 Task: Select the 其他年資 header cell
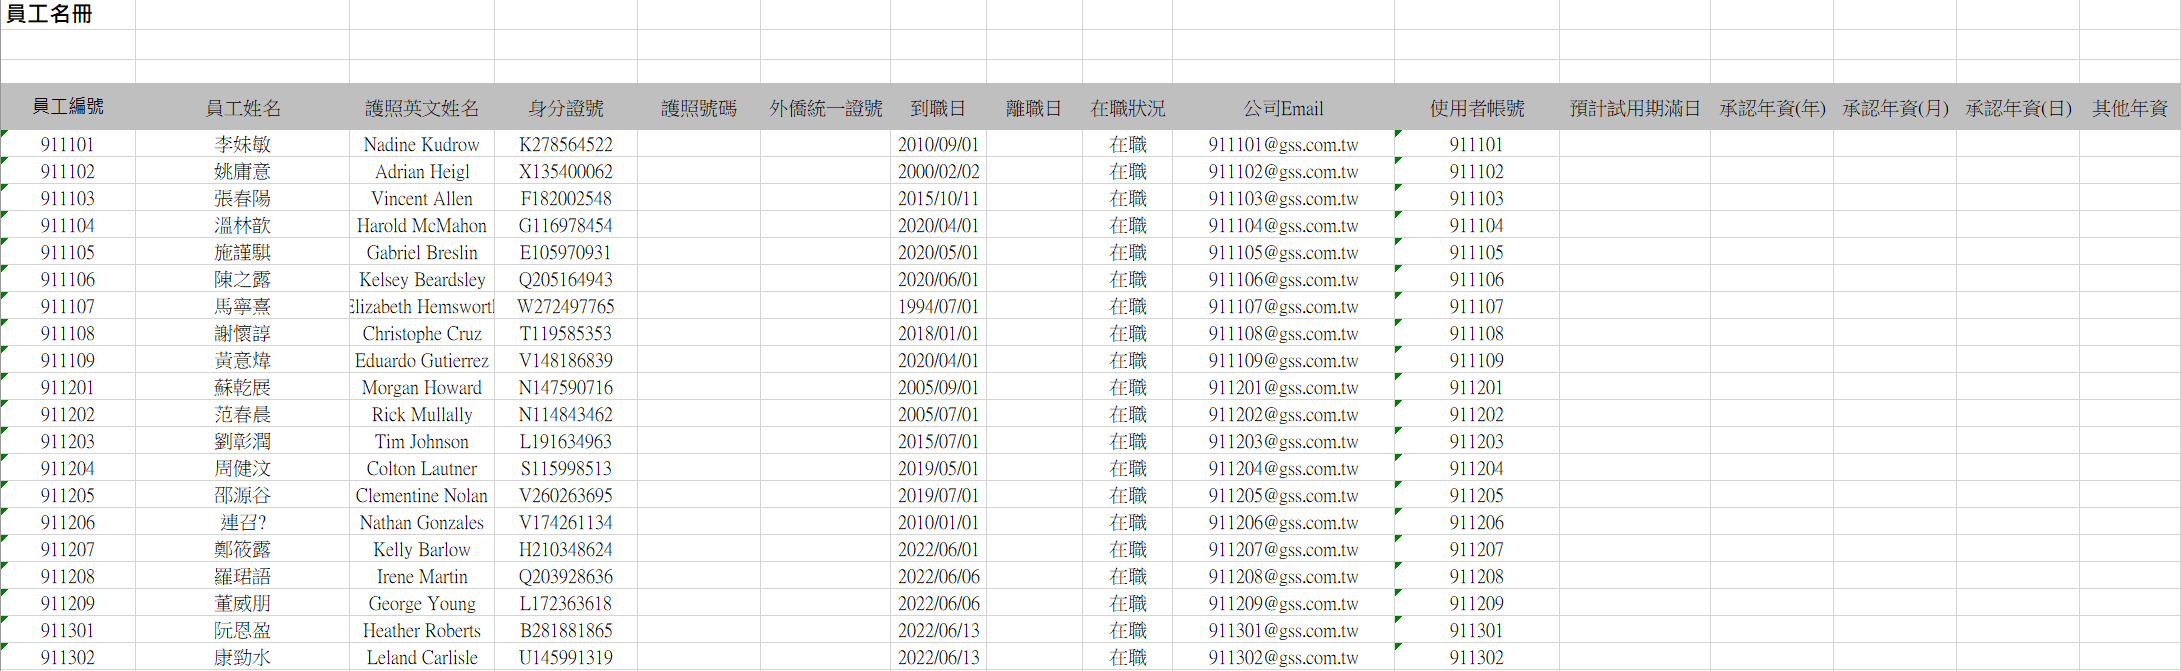(x=2130, y=108)
